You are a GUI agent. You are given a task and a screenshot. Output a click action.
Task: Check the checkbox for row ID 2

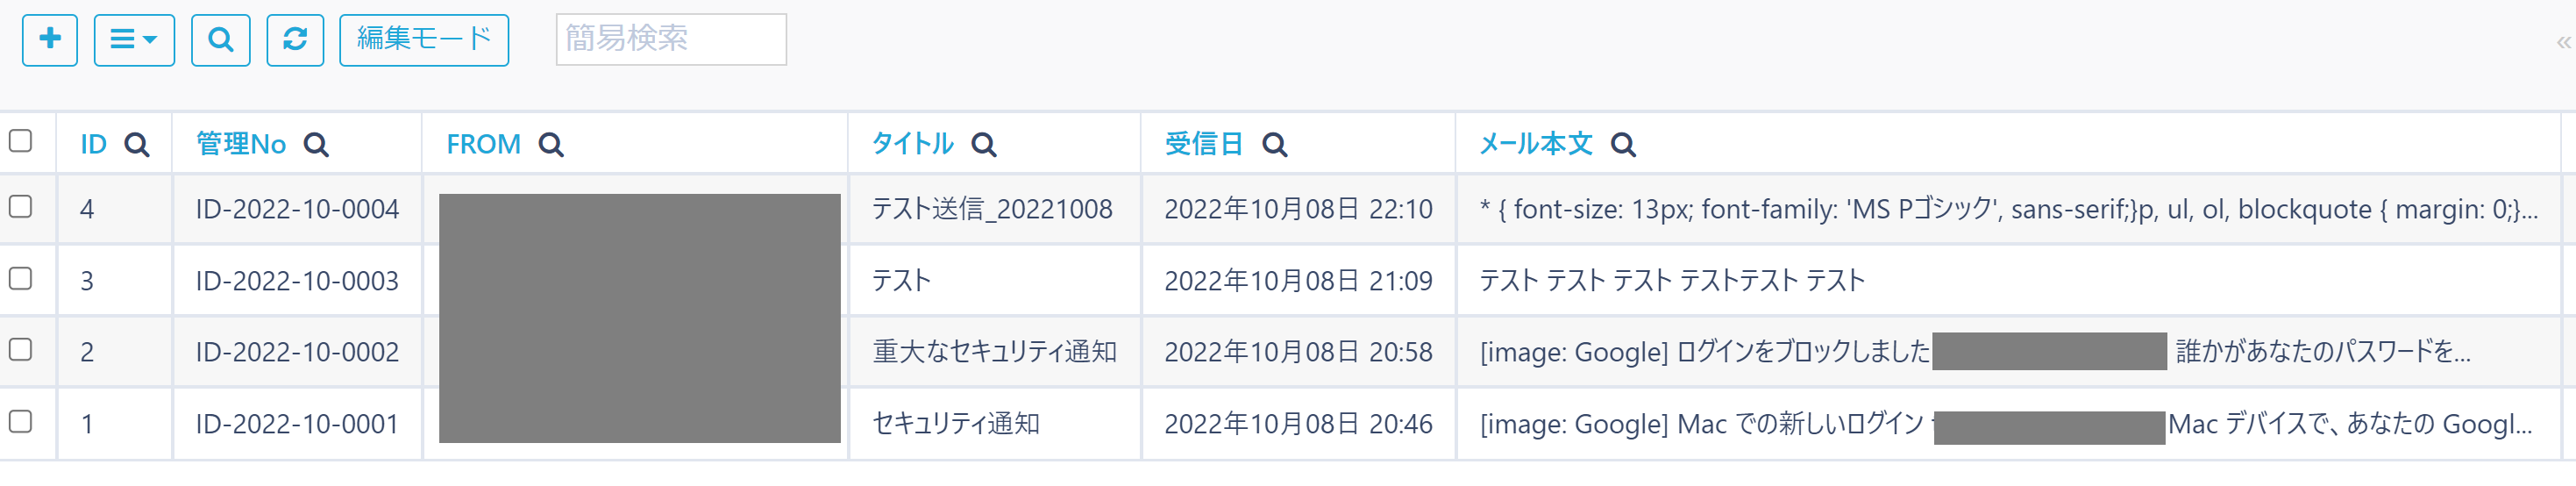21,350
